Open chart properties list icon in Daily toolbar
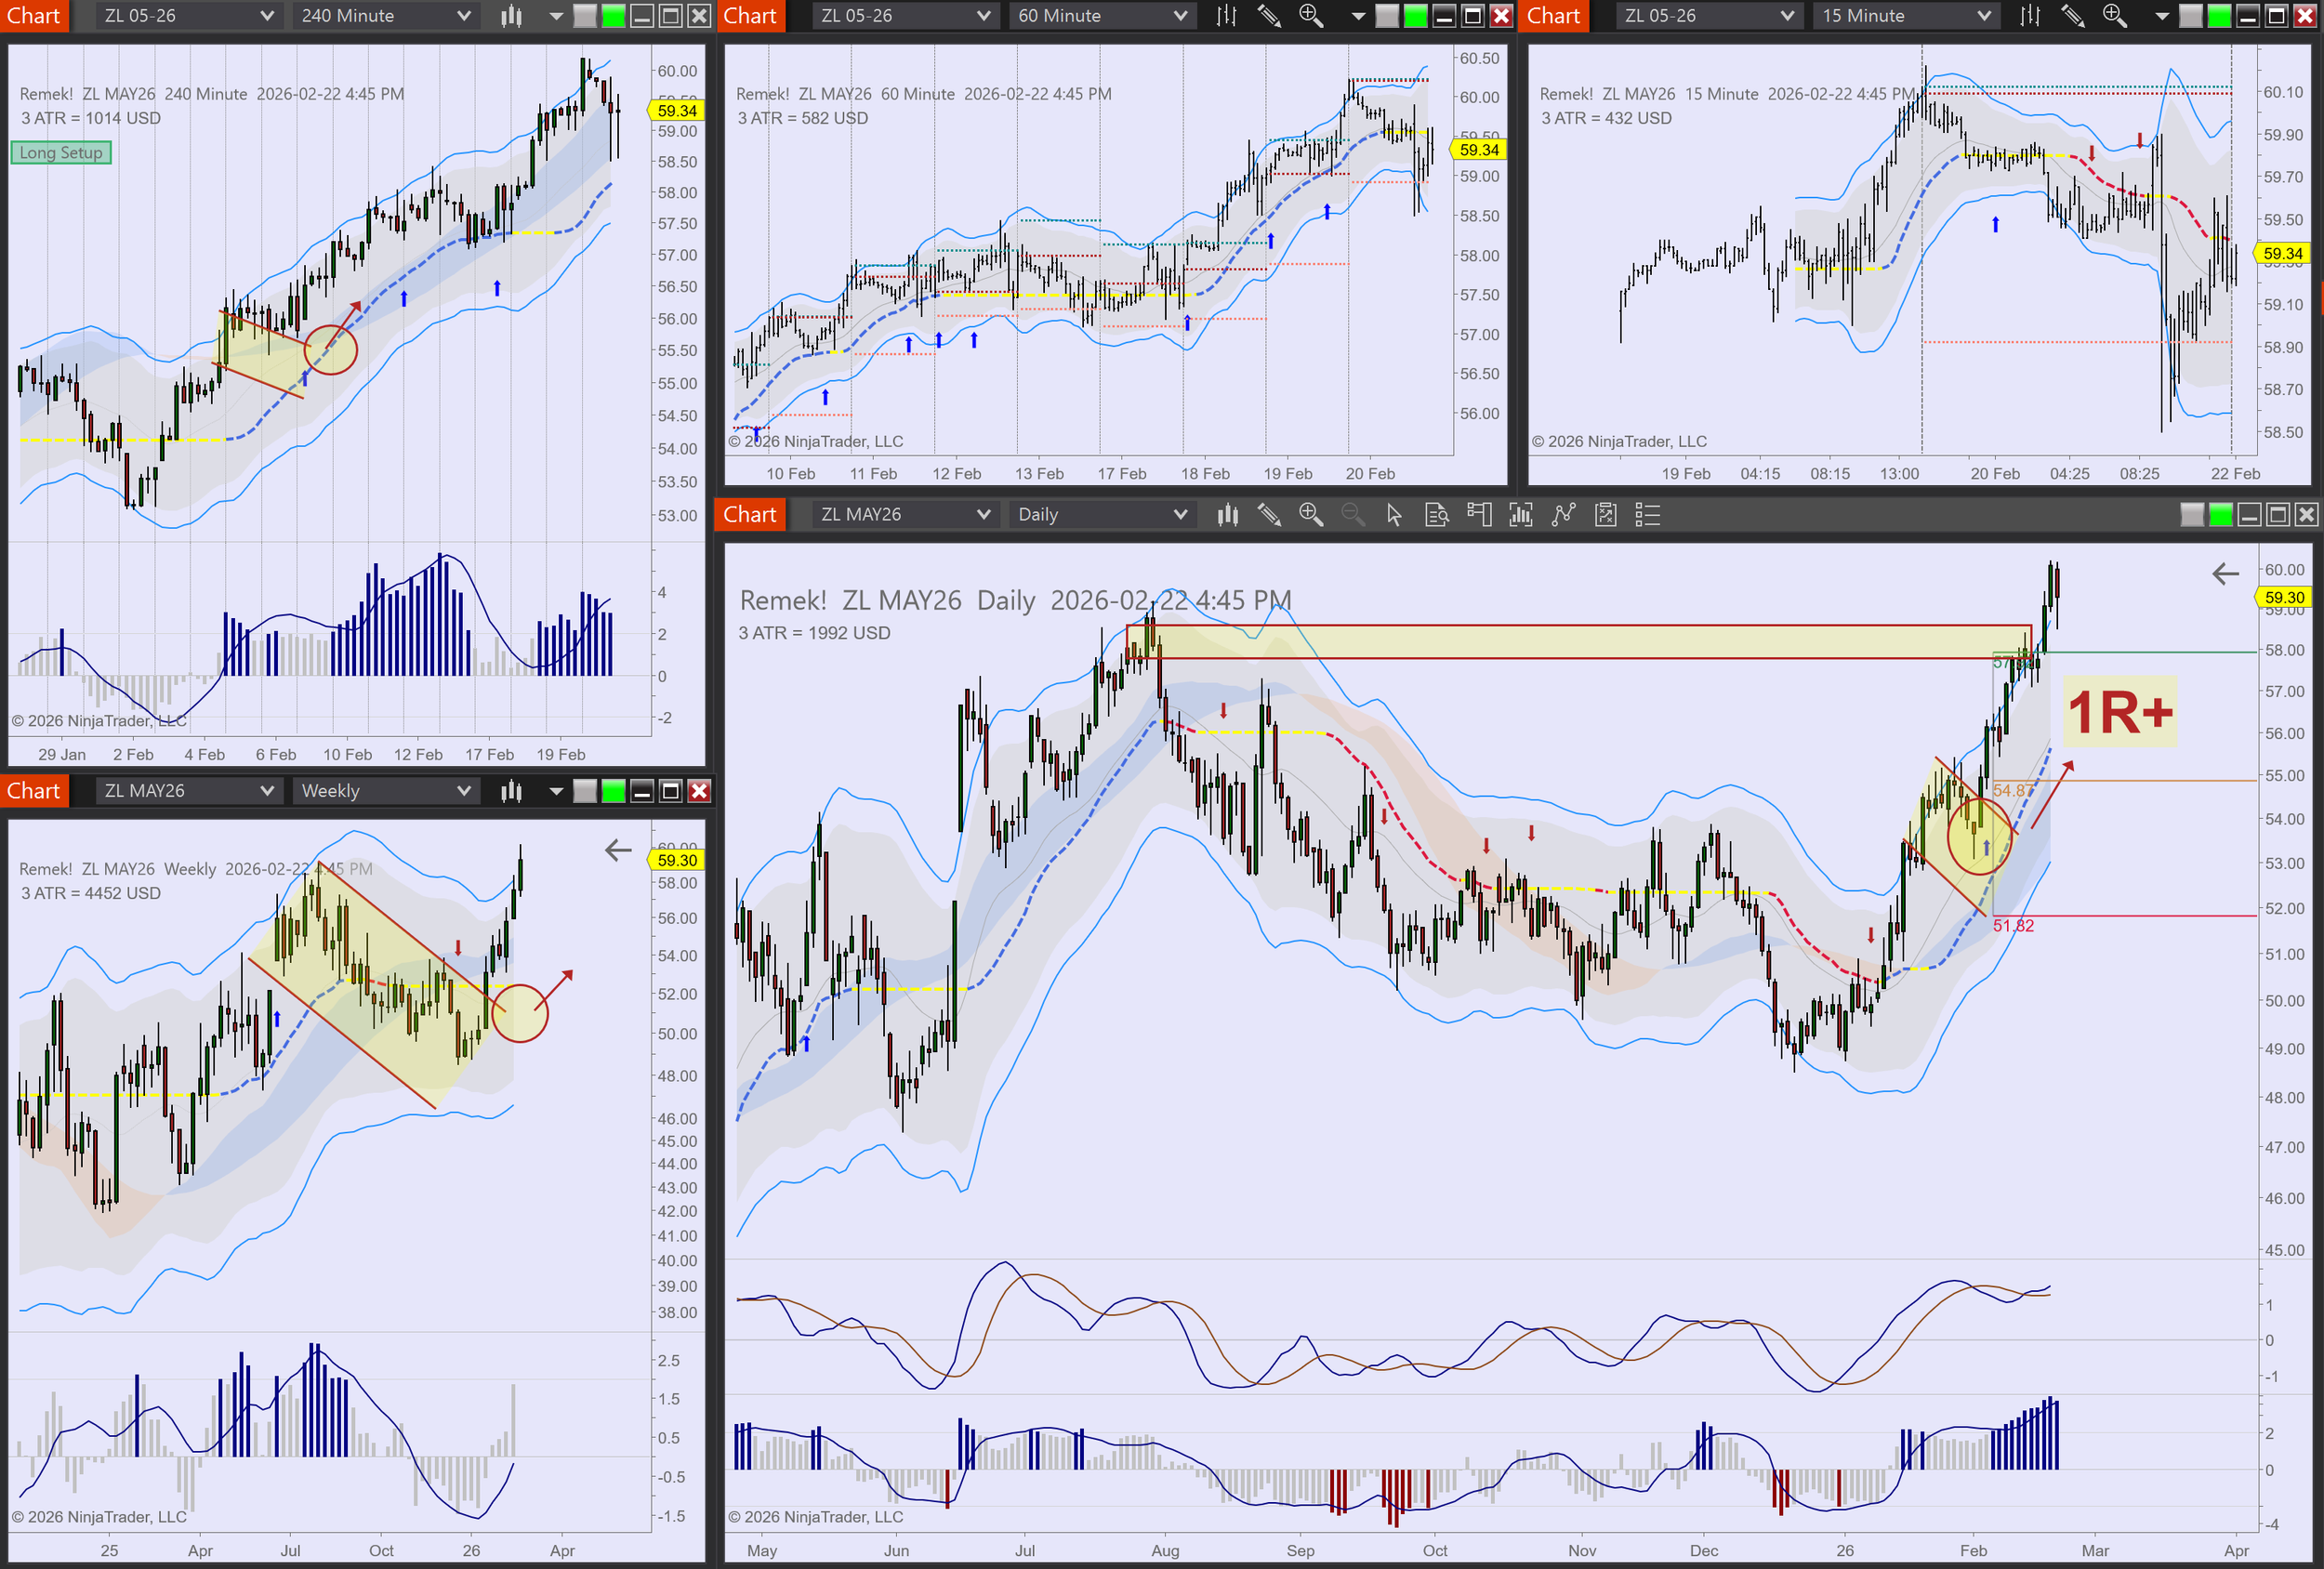2324x1569 pixels. 1647,515
